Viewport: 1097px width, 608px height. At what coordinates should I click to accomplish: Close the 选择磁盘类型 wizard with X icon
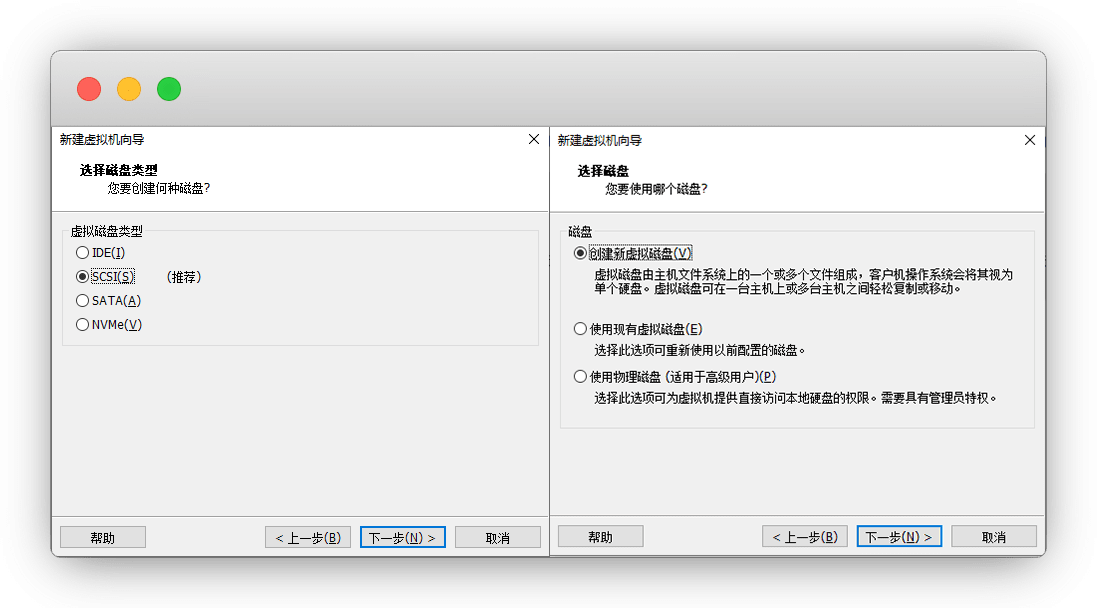point(534,140)
